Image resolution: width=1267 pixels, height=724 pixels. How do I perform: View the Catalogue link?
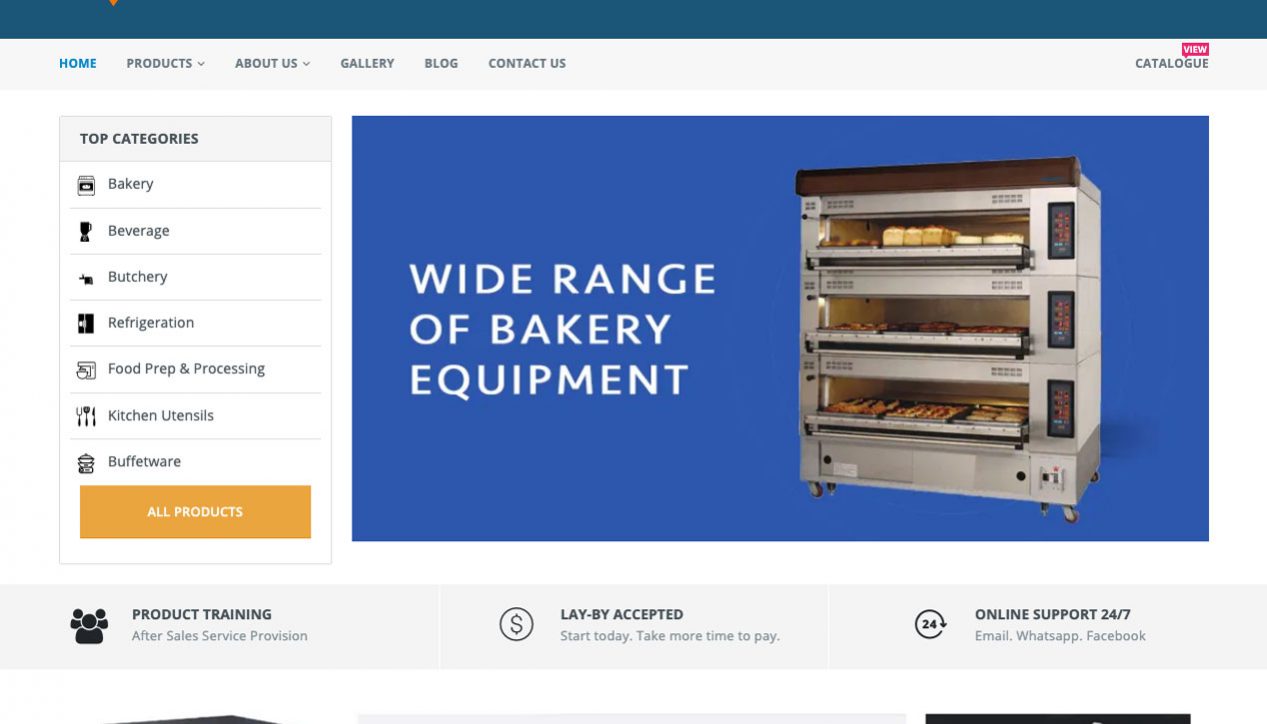pos(1171,63)
